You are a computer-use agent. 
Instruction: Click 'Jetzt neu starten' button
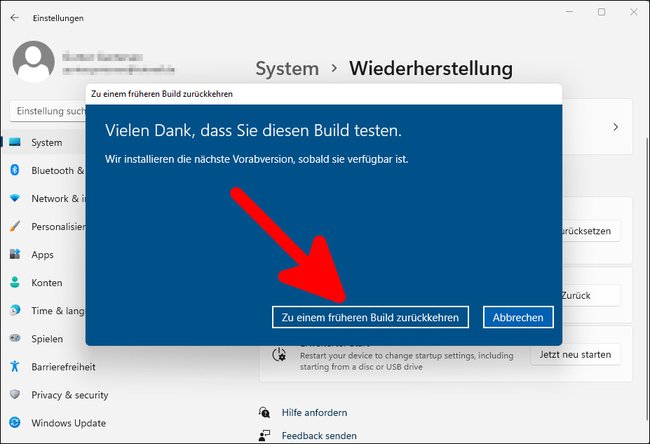pyautogui.click(x=575, y=354)
